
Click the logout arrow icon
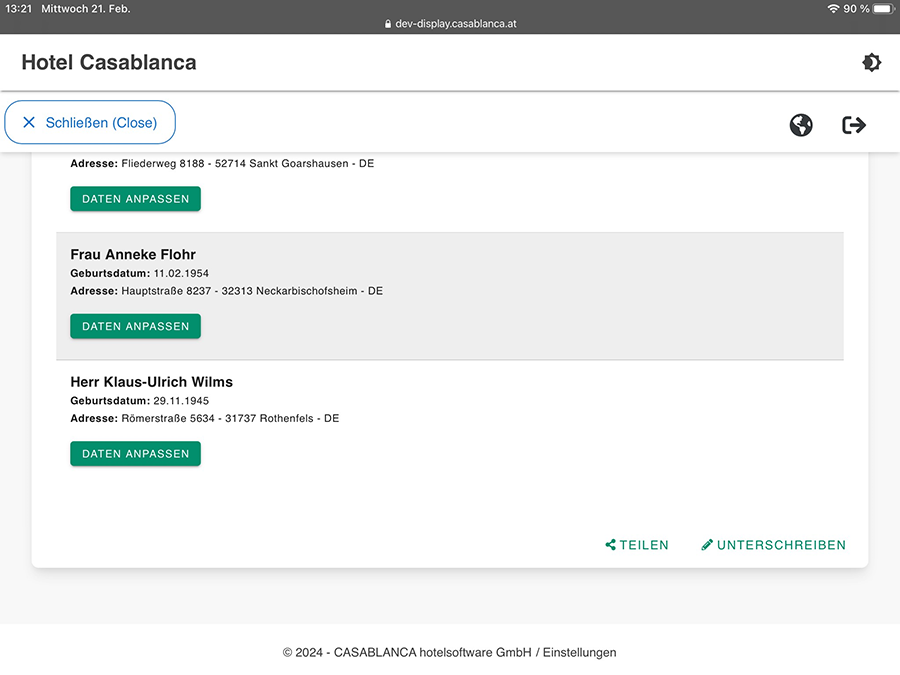point(853,125)
